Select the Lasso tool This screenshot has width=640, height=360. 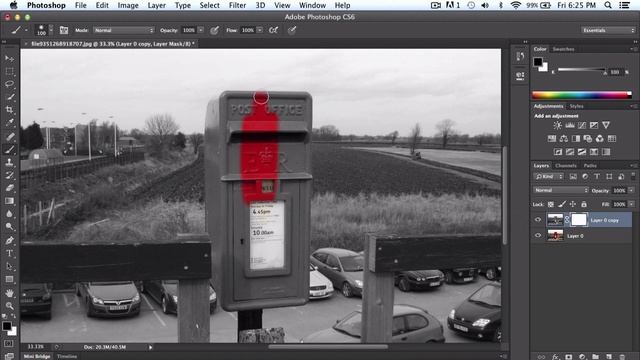[x=9, y=84]
